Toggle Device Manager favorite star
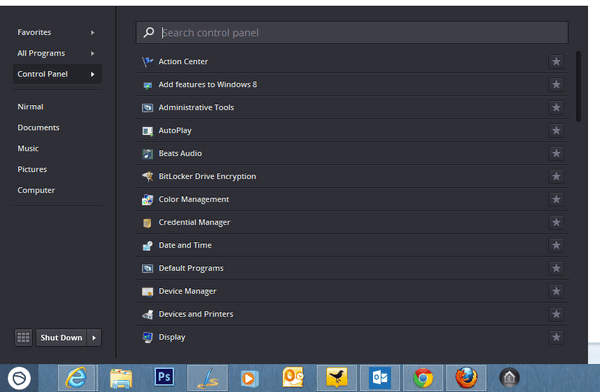Image resolution: width=600 pixels, height=392 pixels. 556,291
